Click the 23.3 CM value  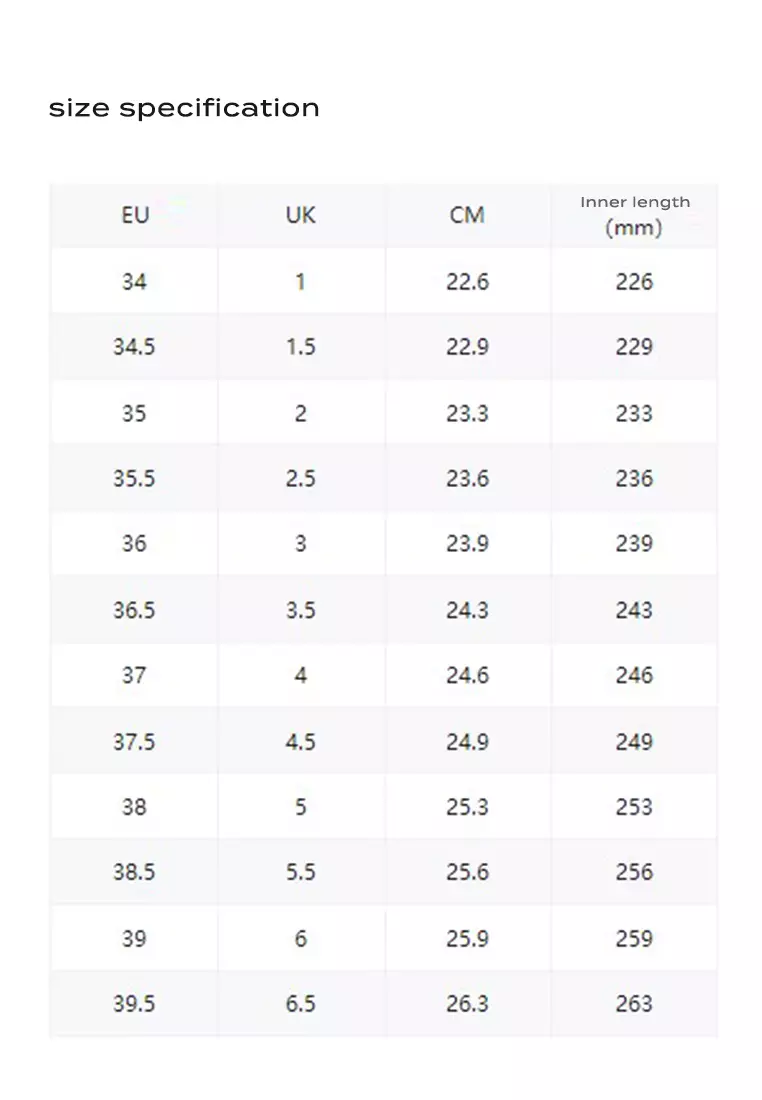coord(467,413)
